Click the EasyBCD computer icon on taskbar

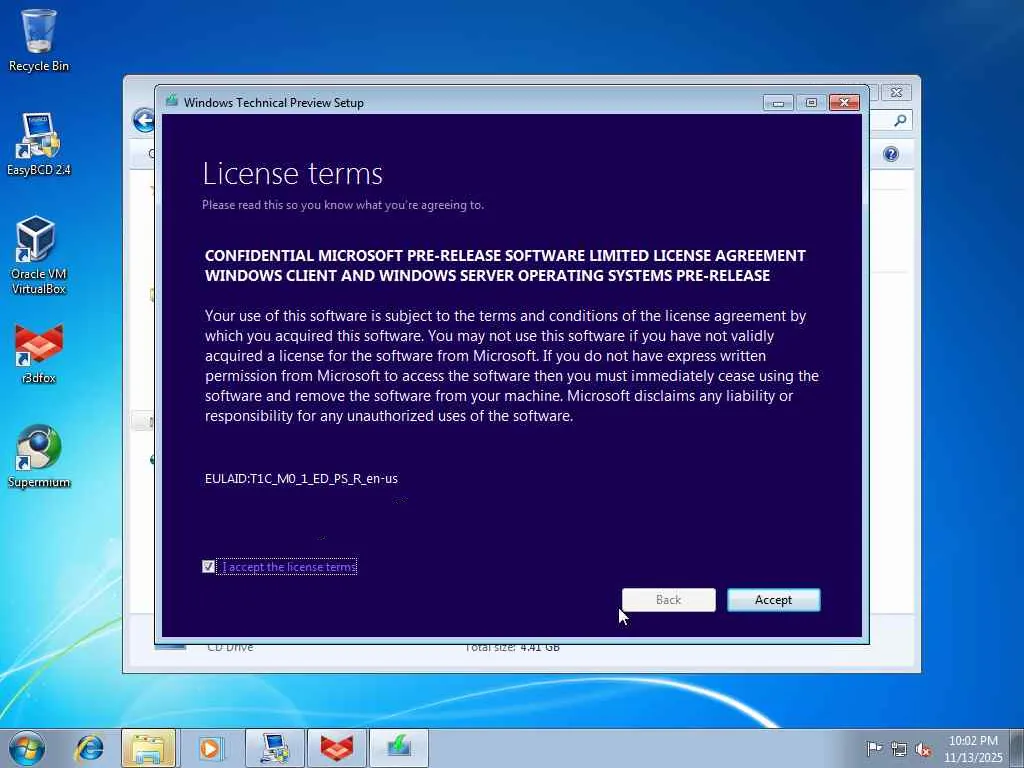[x=274, y=748]
